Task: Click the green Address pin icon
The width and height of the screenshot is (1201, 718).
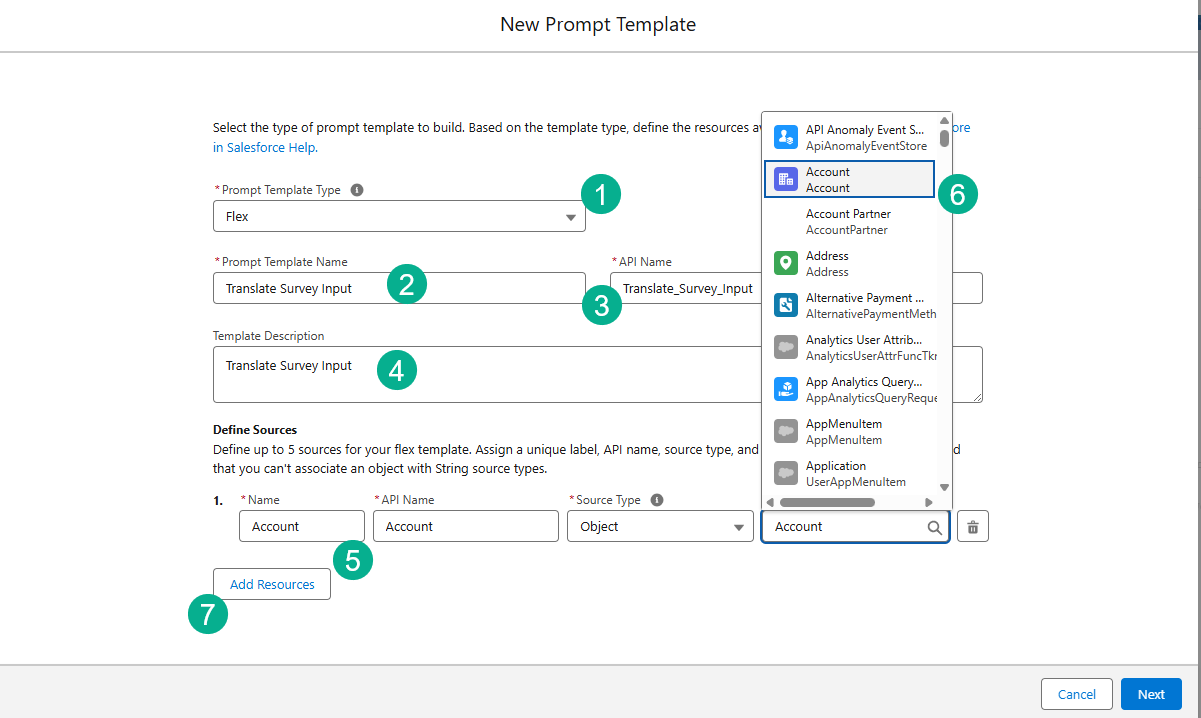Action: 786,264
